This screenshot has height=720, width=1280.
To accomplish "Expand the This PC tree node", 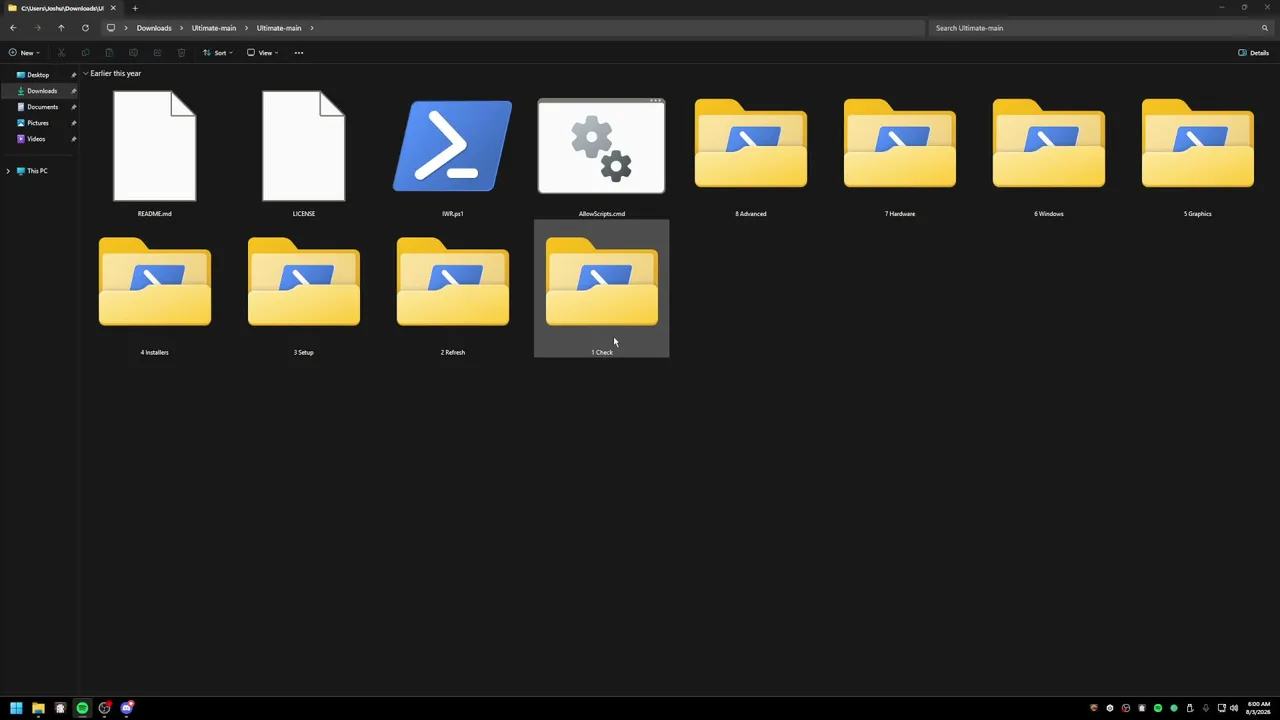I will (8, 171).
